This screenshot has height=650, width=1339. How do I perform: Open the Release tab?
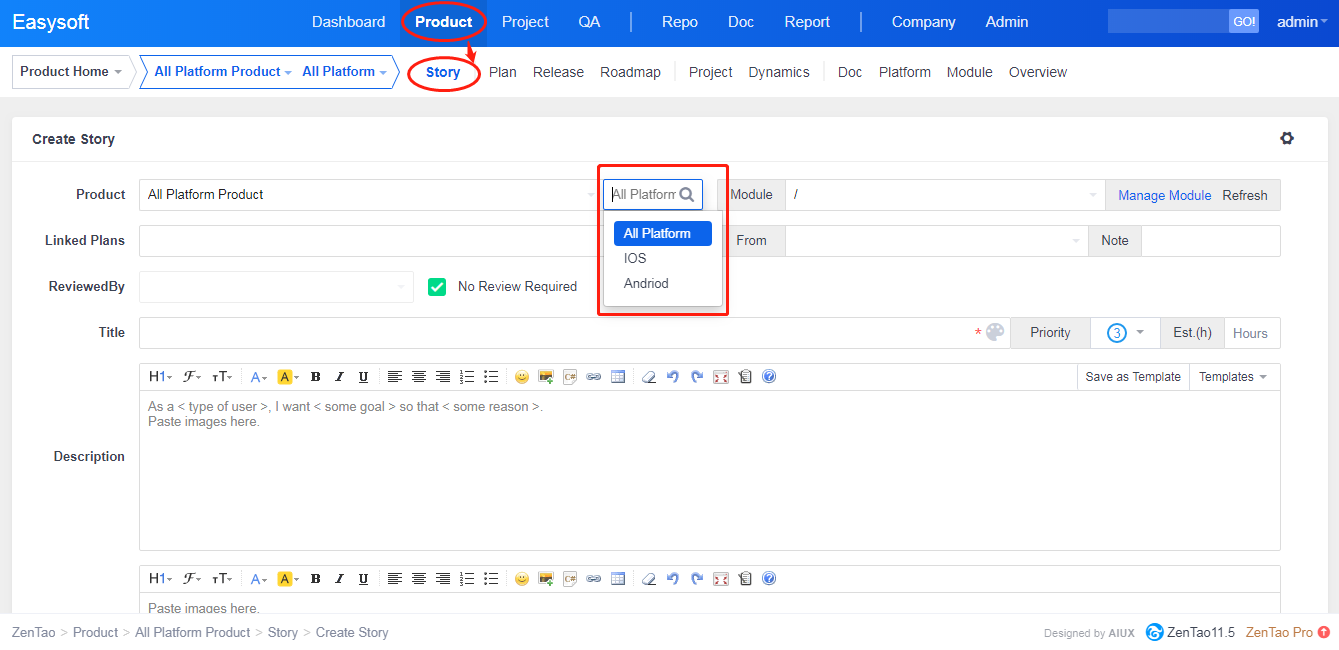click(558, 72)
